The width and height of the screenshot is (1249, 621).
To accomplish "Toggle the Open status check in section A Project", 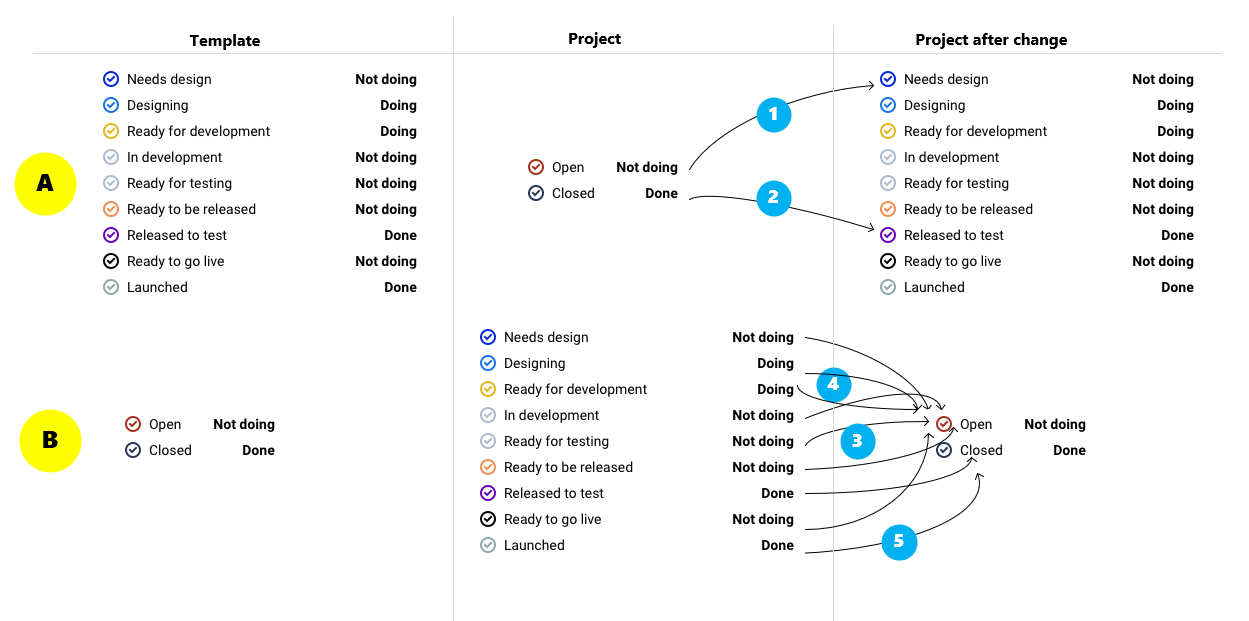I will (536, 167).
